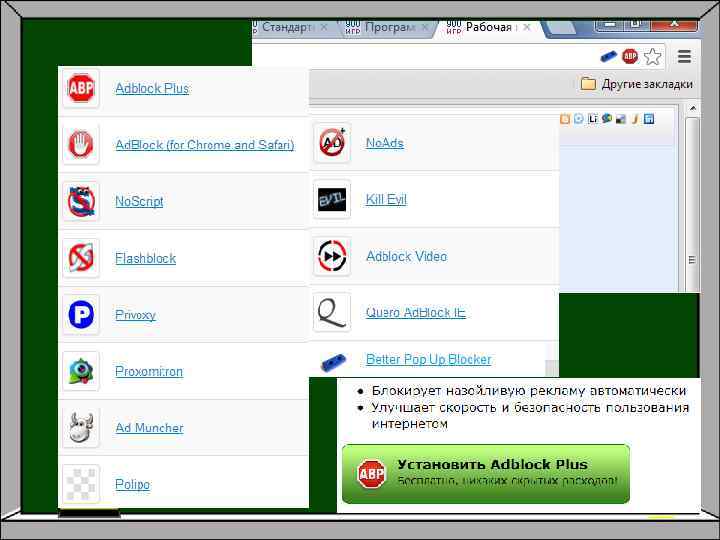Open the Privoxy link

135,315
